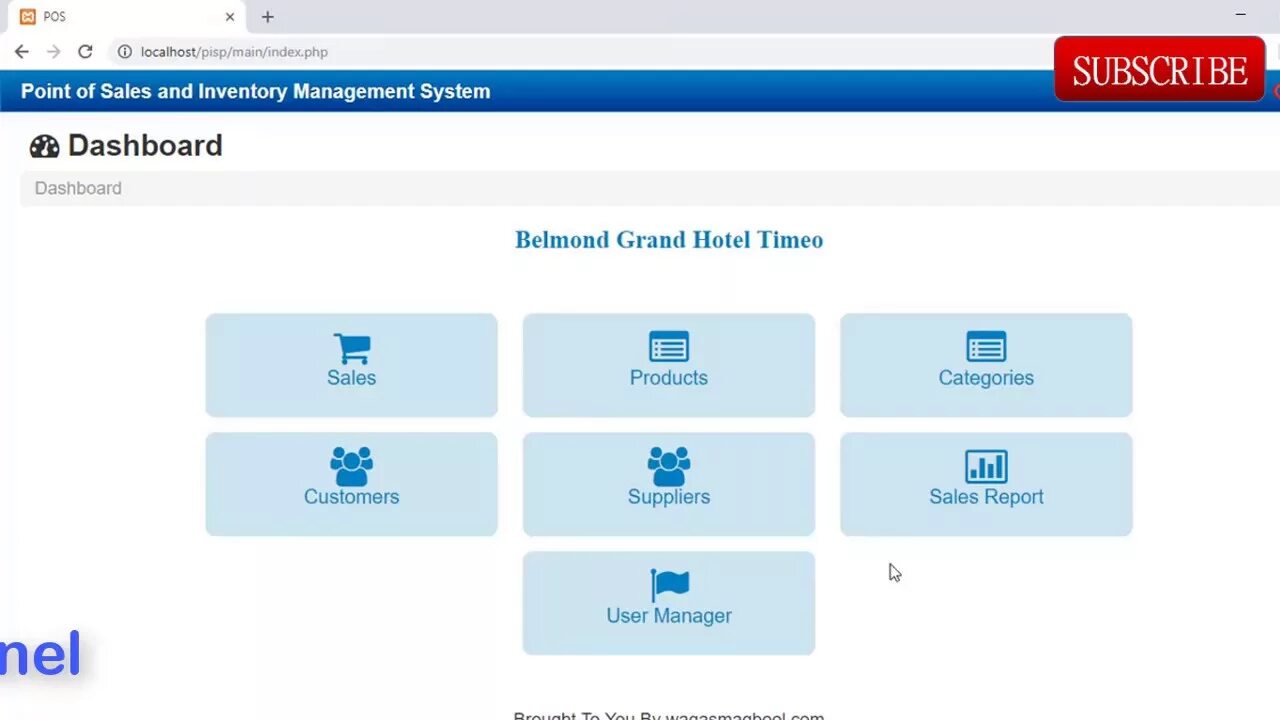Click the Products label text
Image resolution: width=1280 pixels, height=720 pixels.
coord(668,378)
